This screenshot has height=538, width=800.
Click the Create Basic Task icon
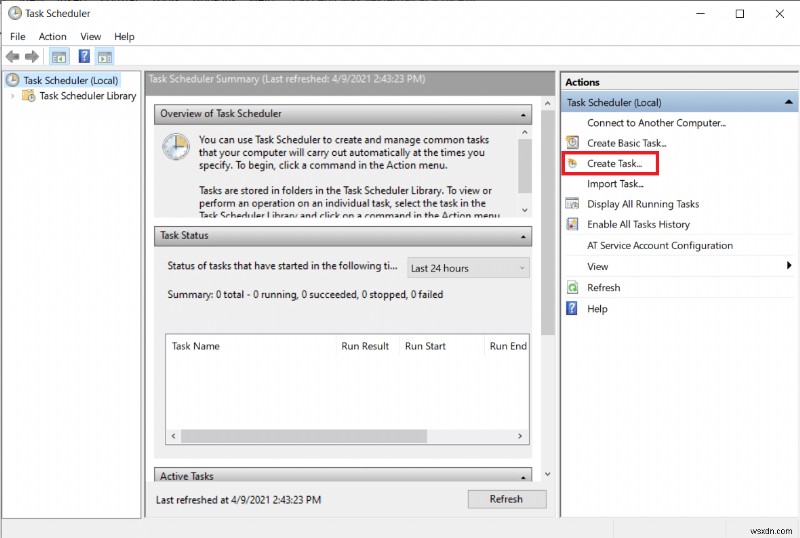572,142
